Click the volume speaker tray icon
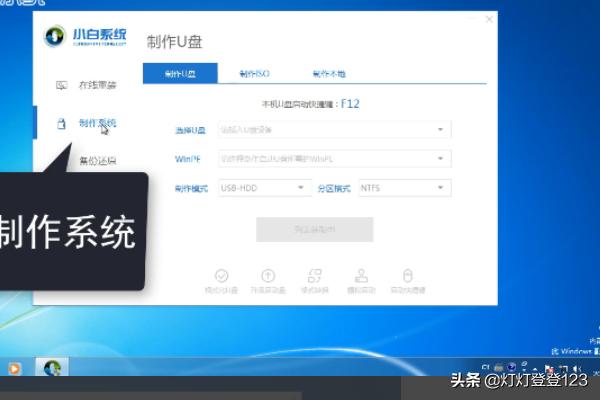The height and width of the screenshot is (400, 600). pos(577,369)
